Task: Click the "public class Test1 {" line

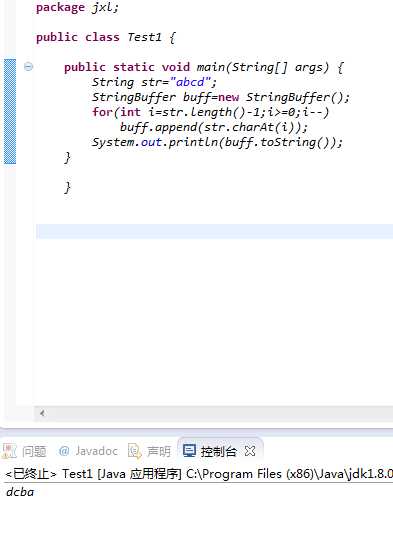Action: 106,37
